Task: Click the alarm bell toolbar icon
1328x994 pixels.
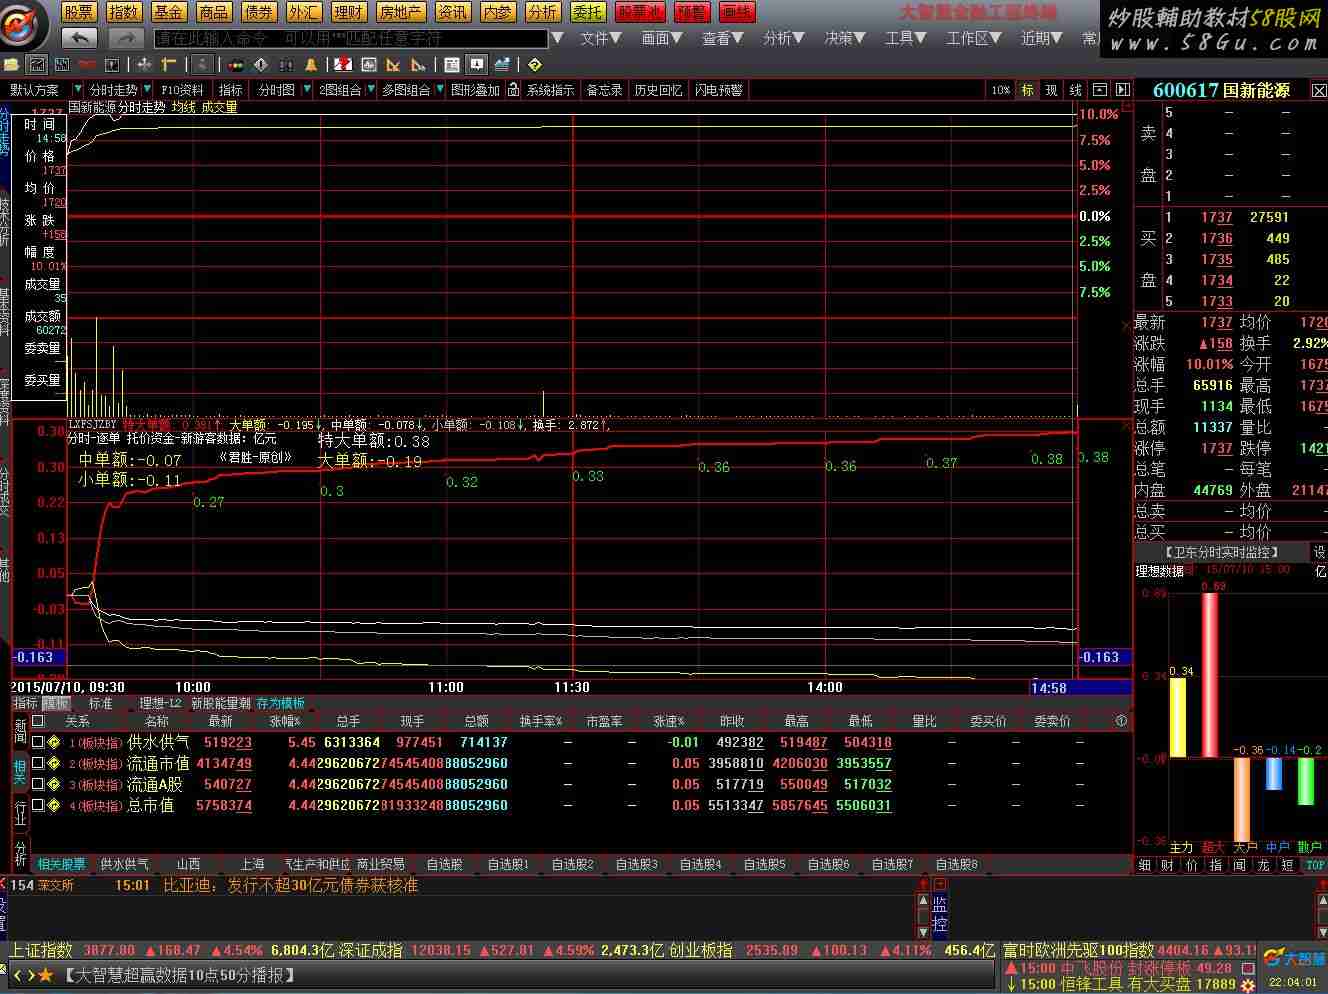Action: click(x=311, y=65)
